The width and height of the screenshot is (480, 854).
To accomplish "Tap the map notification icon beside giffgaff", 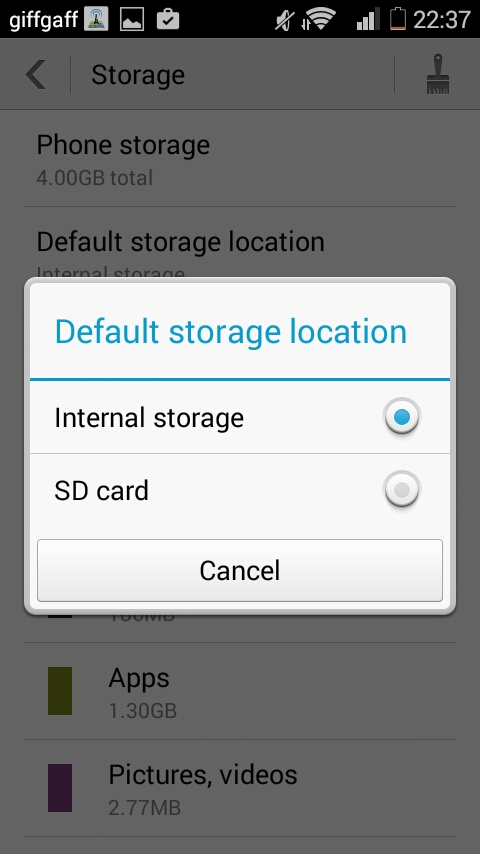I will [96, 20].
